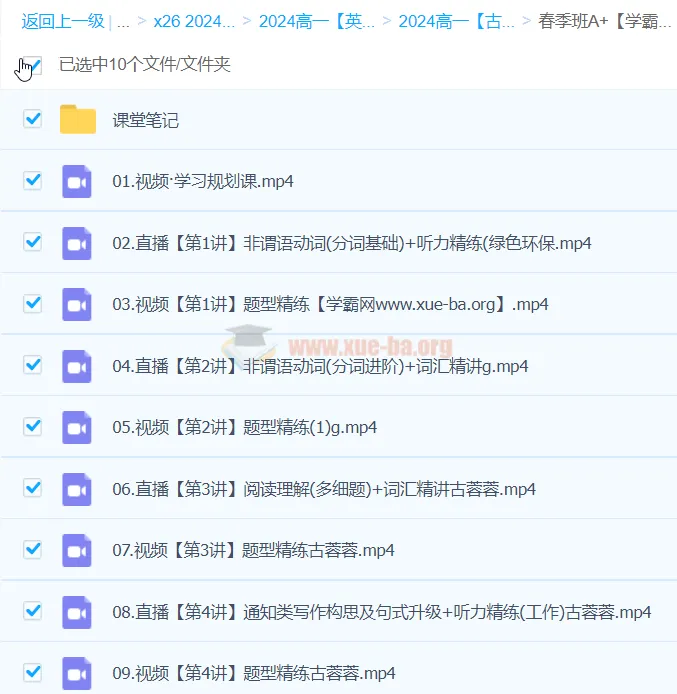This screenshot has width=677, height=694.
Task: Click video icon for 01.视频·学习规划课.mp4
Action: coord(77,181)
